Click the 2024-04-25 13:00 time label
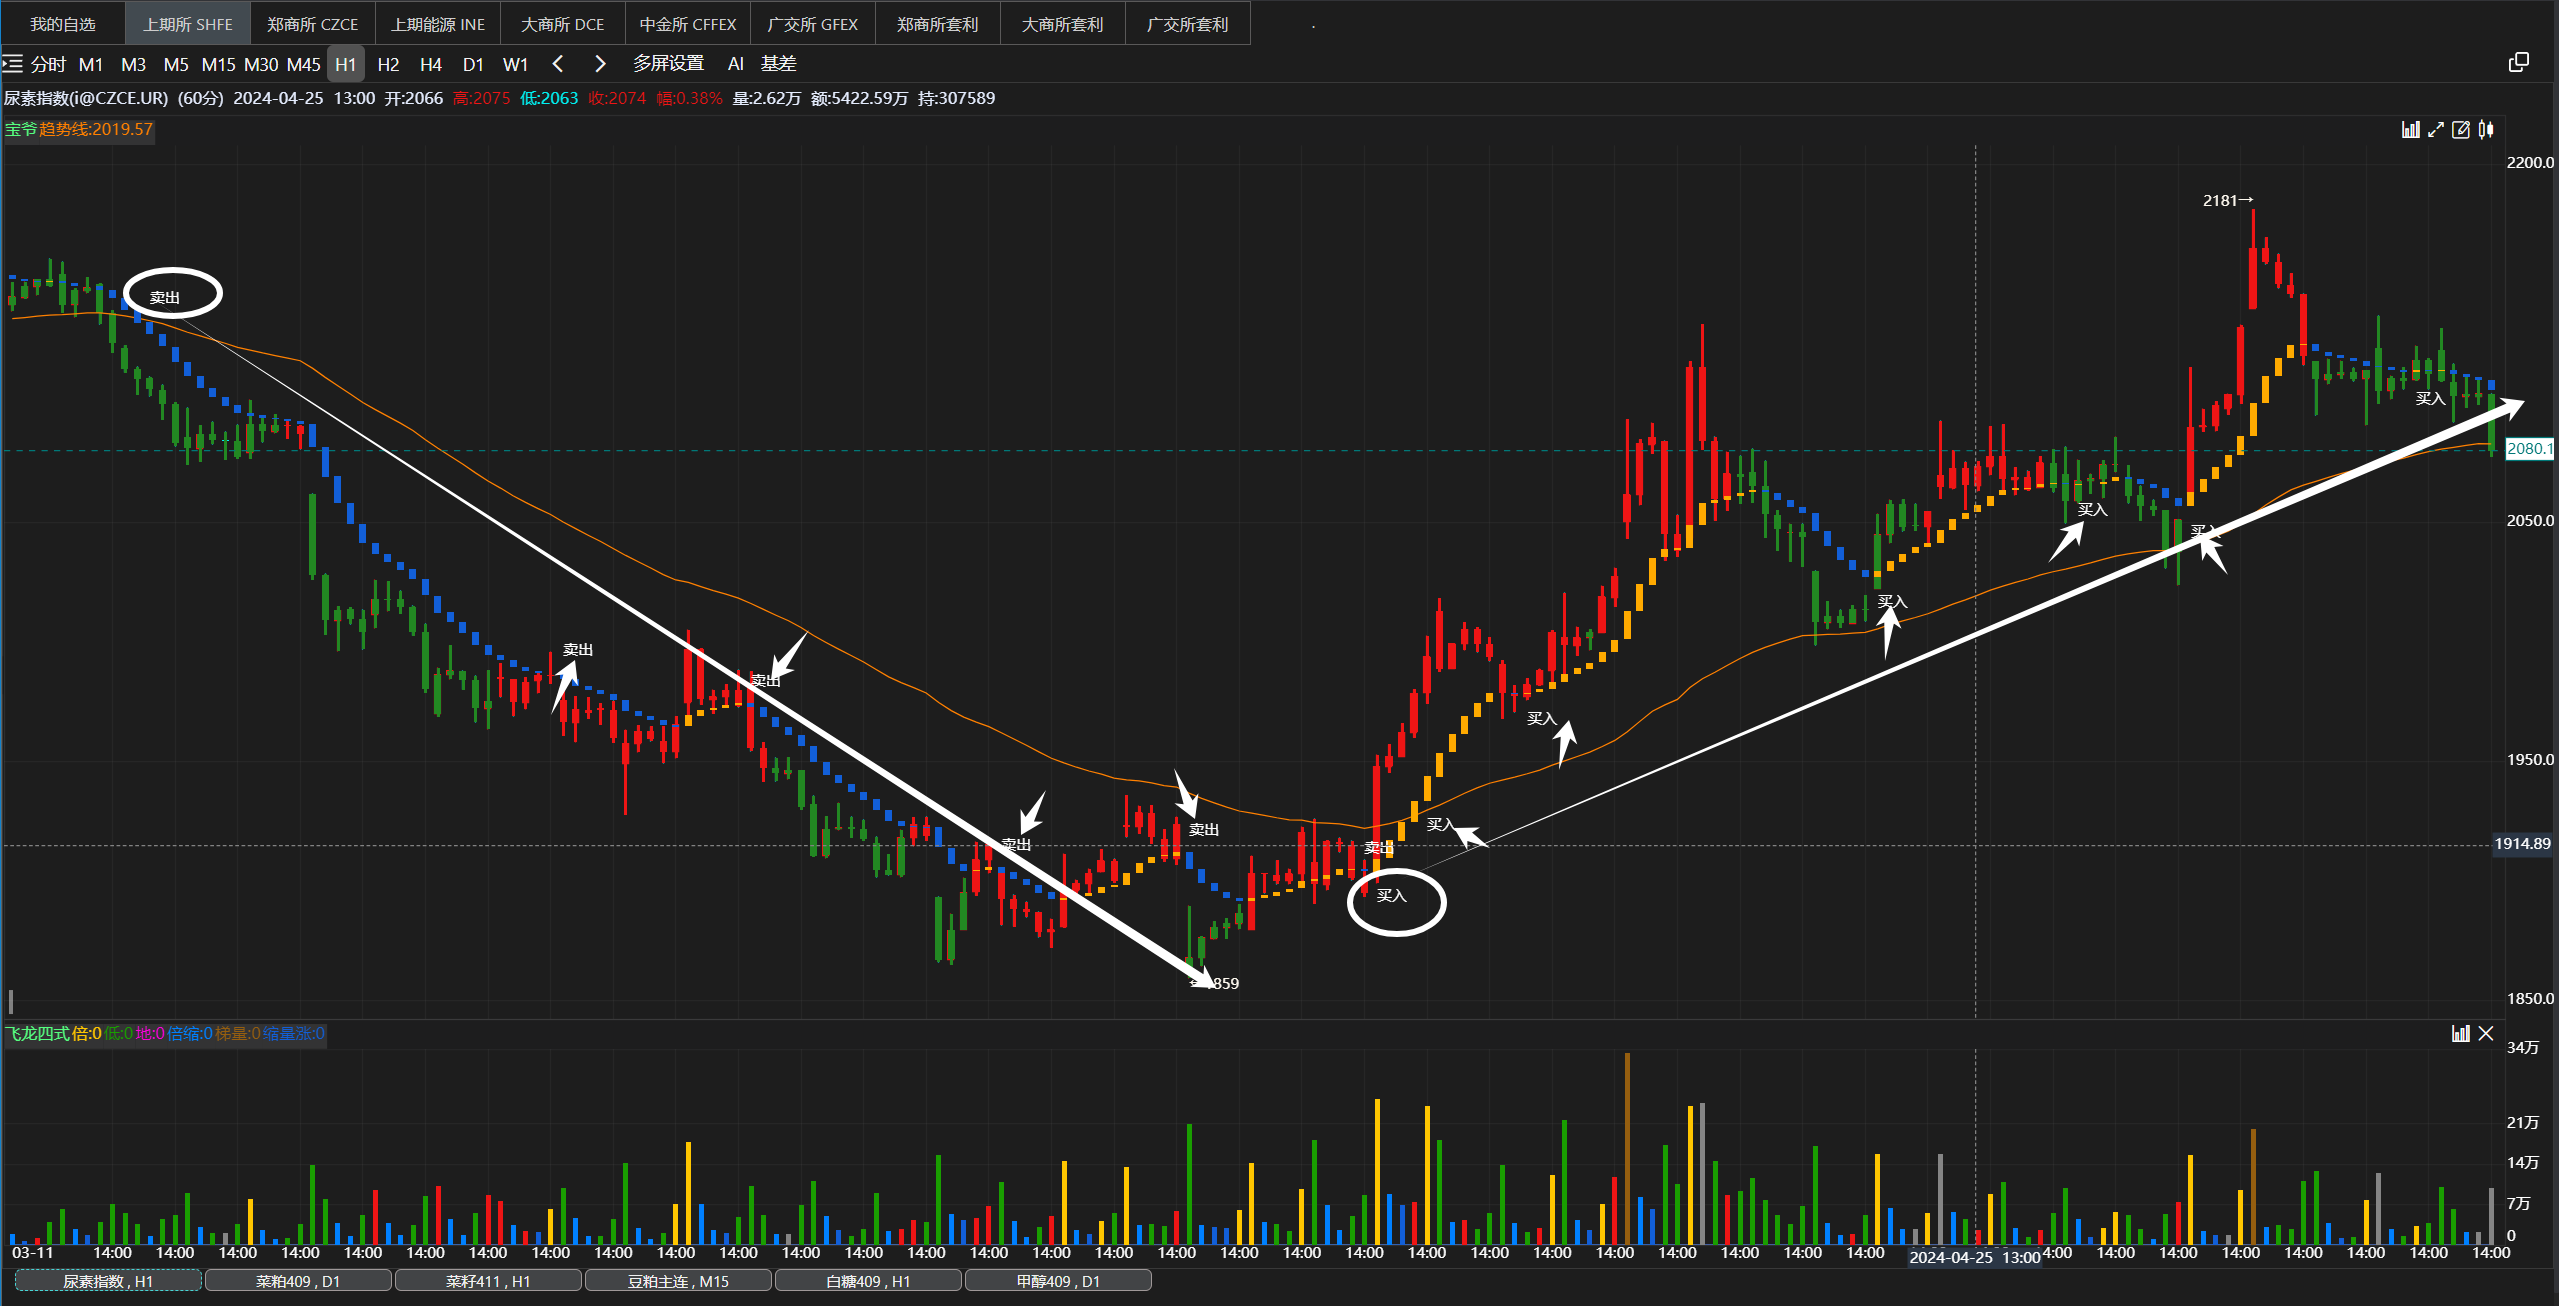 tap(1974, 1257)
